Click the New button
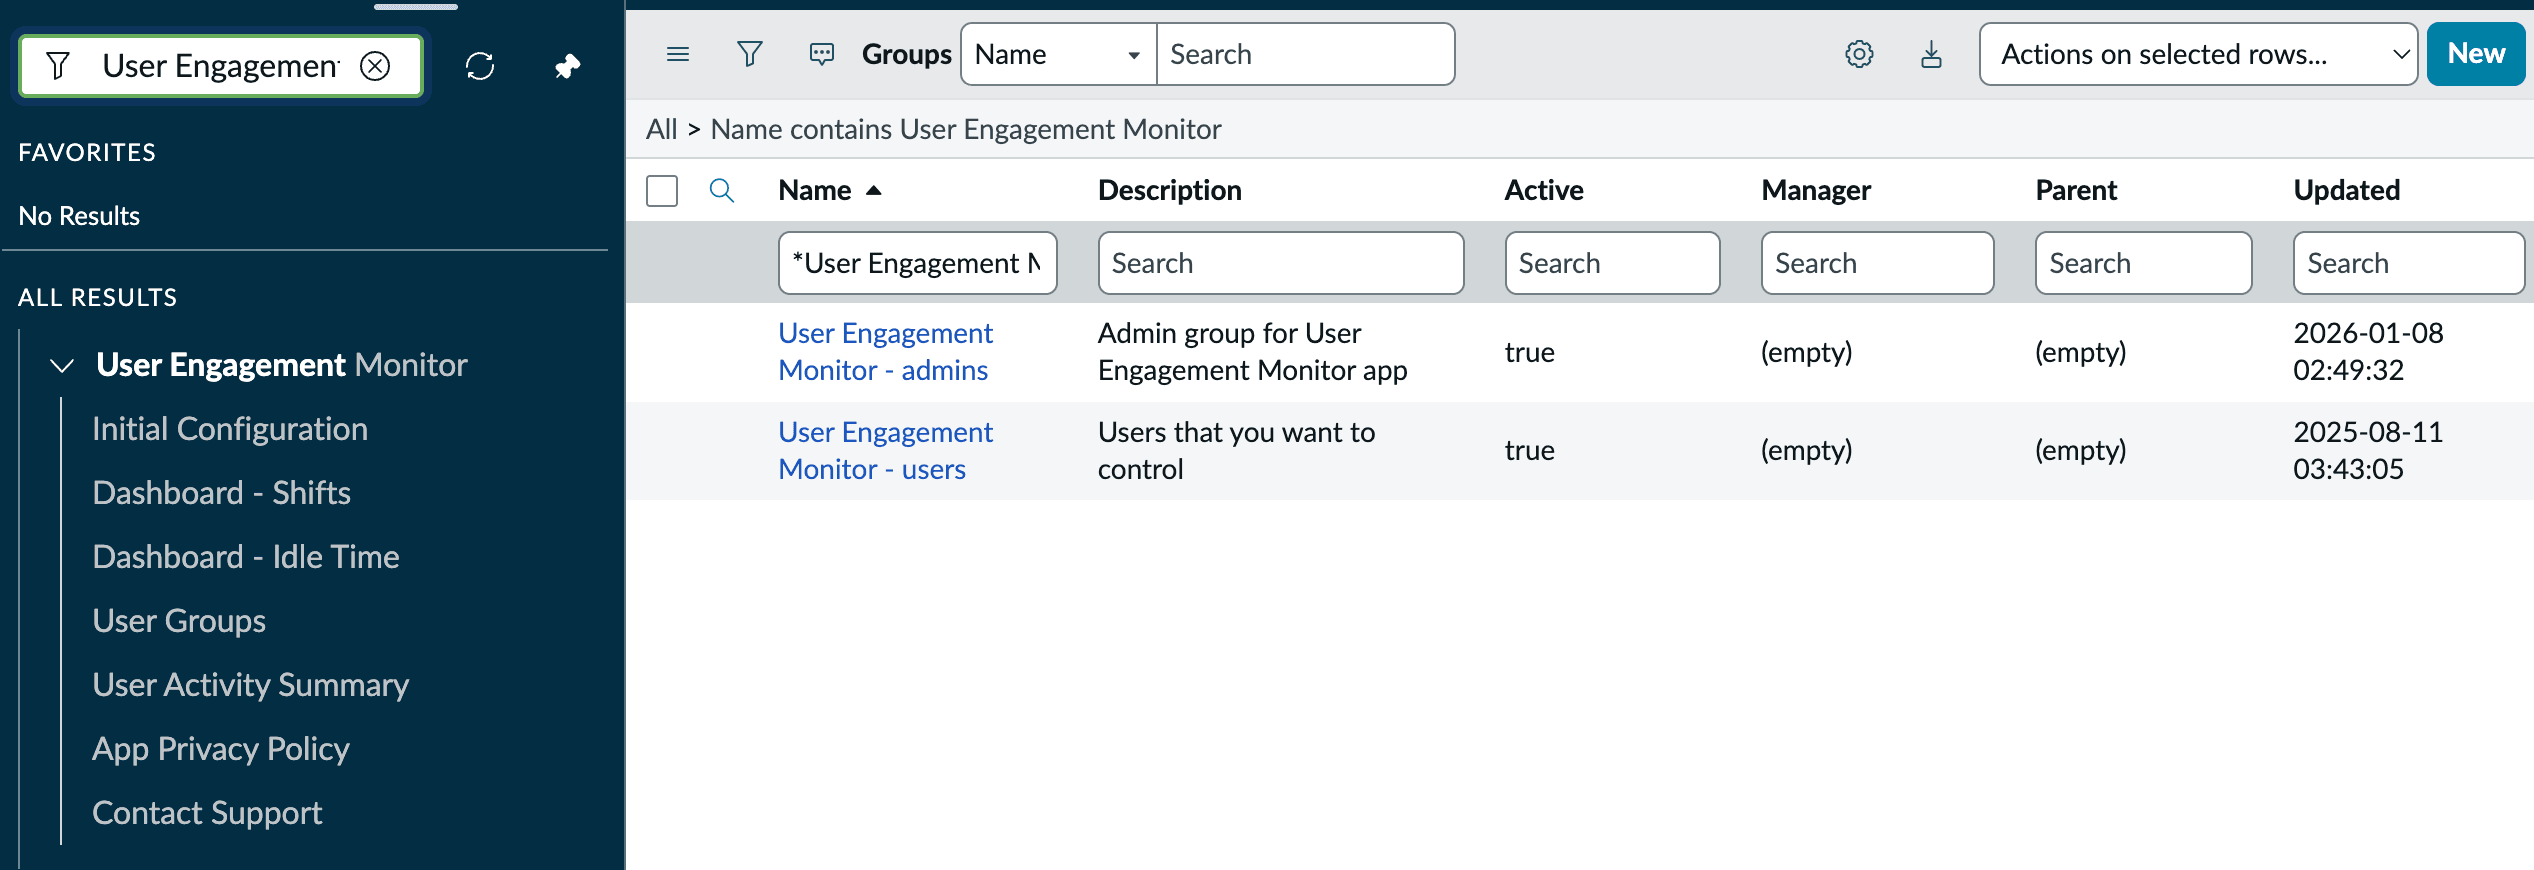The height and width of the screenshot is (870, 2534). coord(2475,54)
